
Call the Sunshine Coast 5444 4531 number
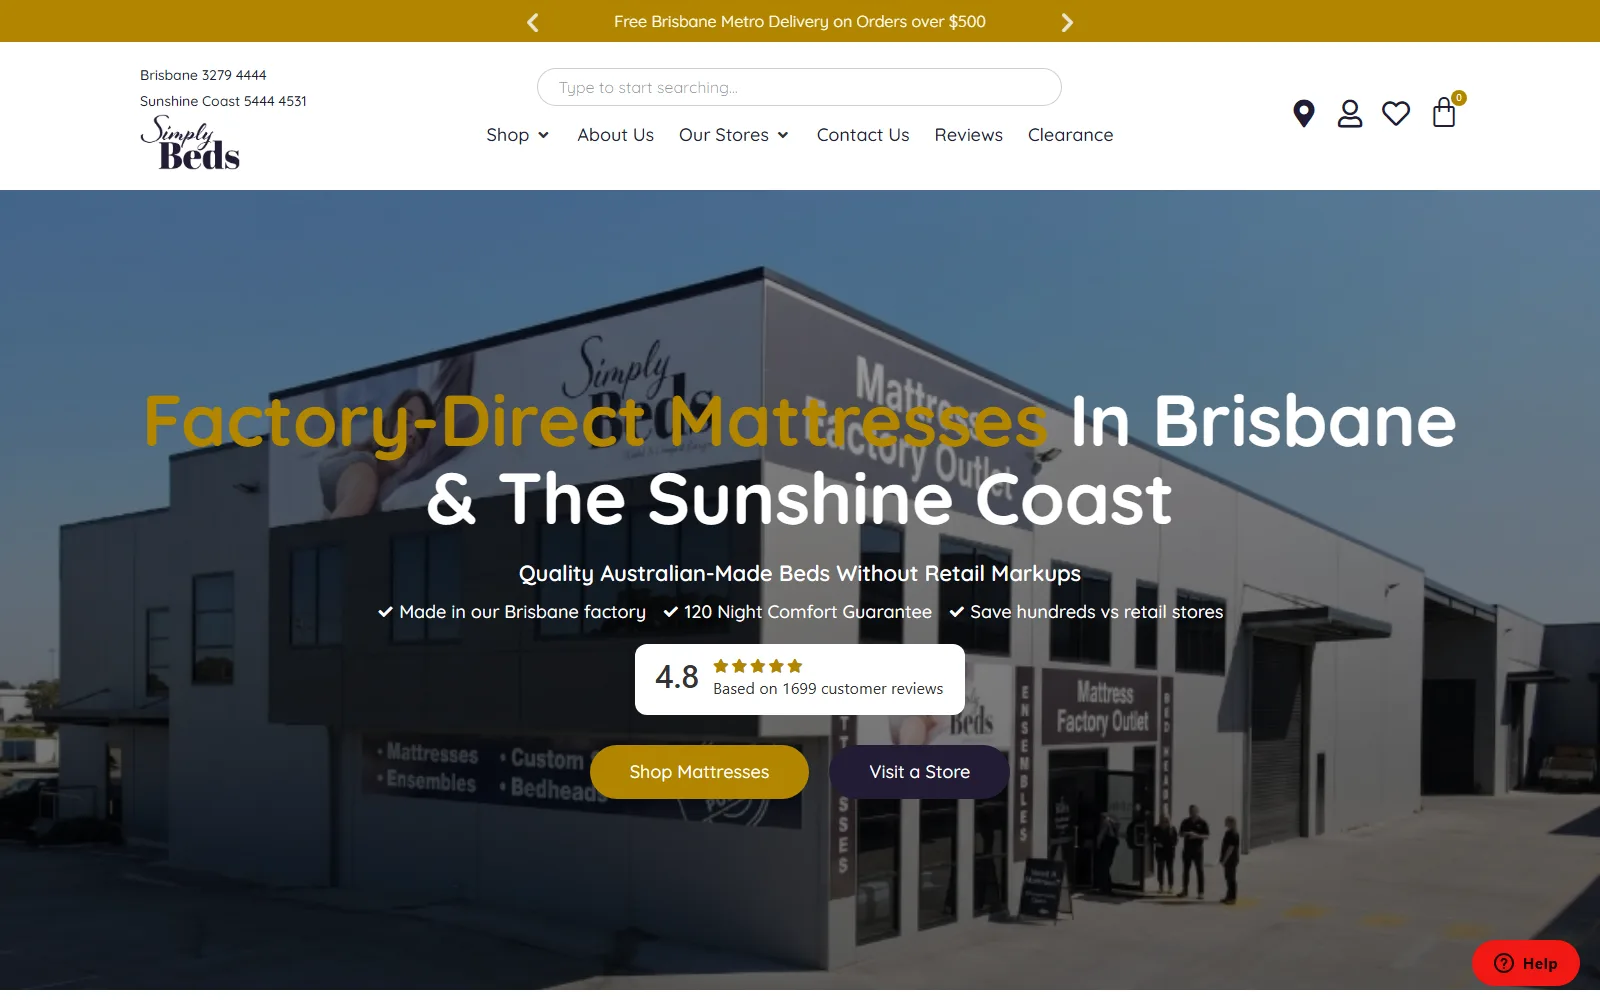tap(223, 101)
